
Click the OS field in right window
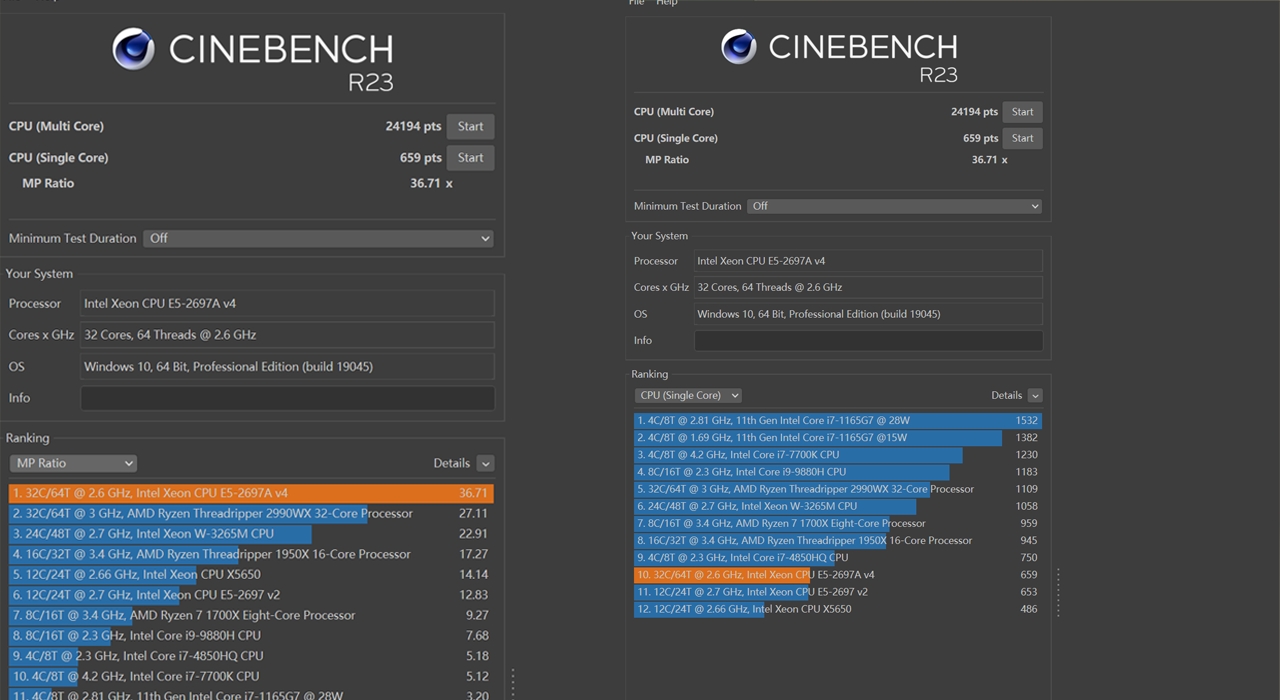coord(869,314)
